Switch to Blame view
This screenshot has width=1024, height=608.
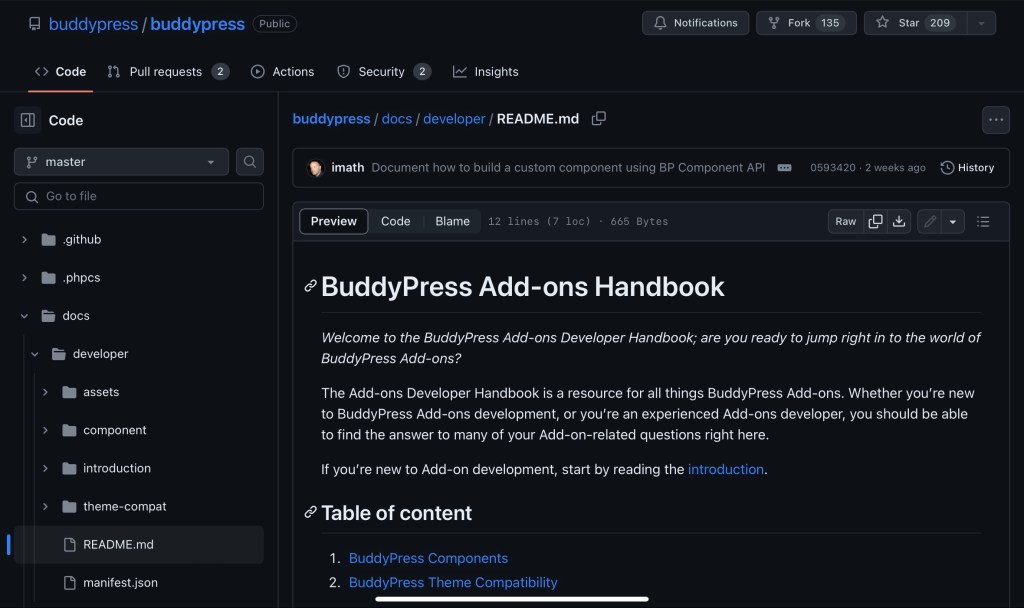pos(452,221)
